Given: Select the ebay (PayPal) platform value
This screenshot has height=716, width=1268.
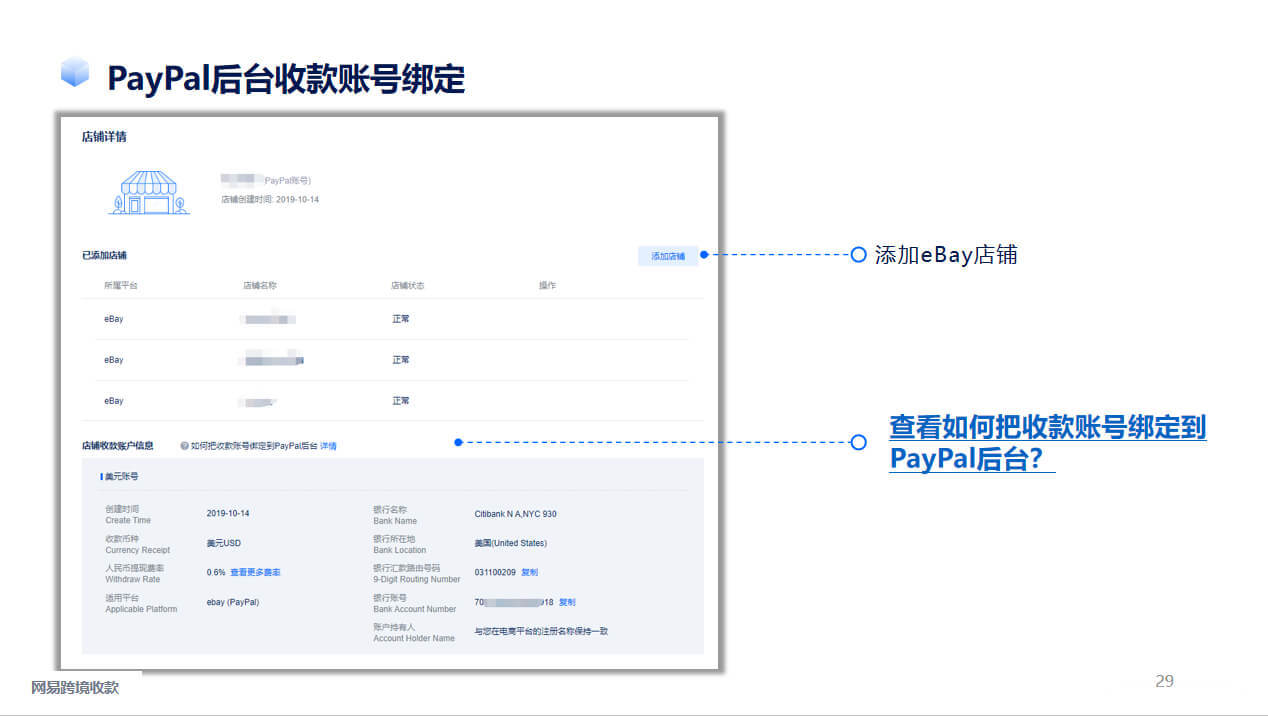Looking at the screenshot, I should 232,602.
